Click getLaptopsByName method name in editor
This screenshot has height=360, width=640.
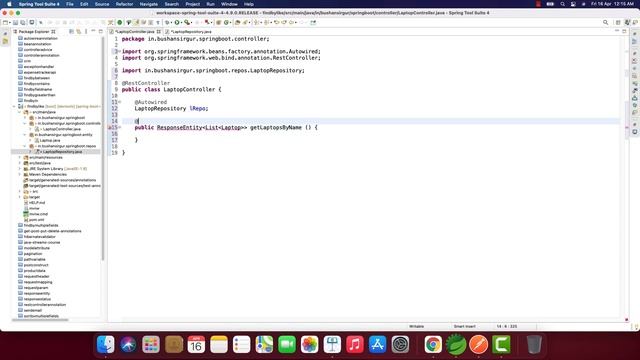click(x=276, y=127)
